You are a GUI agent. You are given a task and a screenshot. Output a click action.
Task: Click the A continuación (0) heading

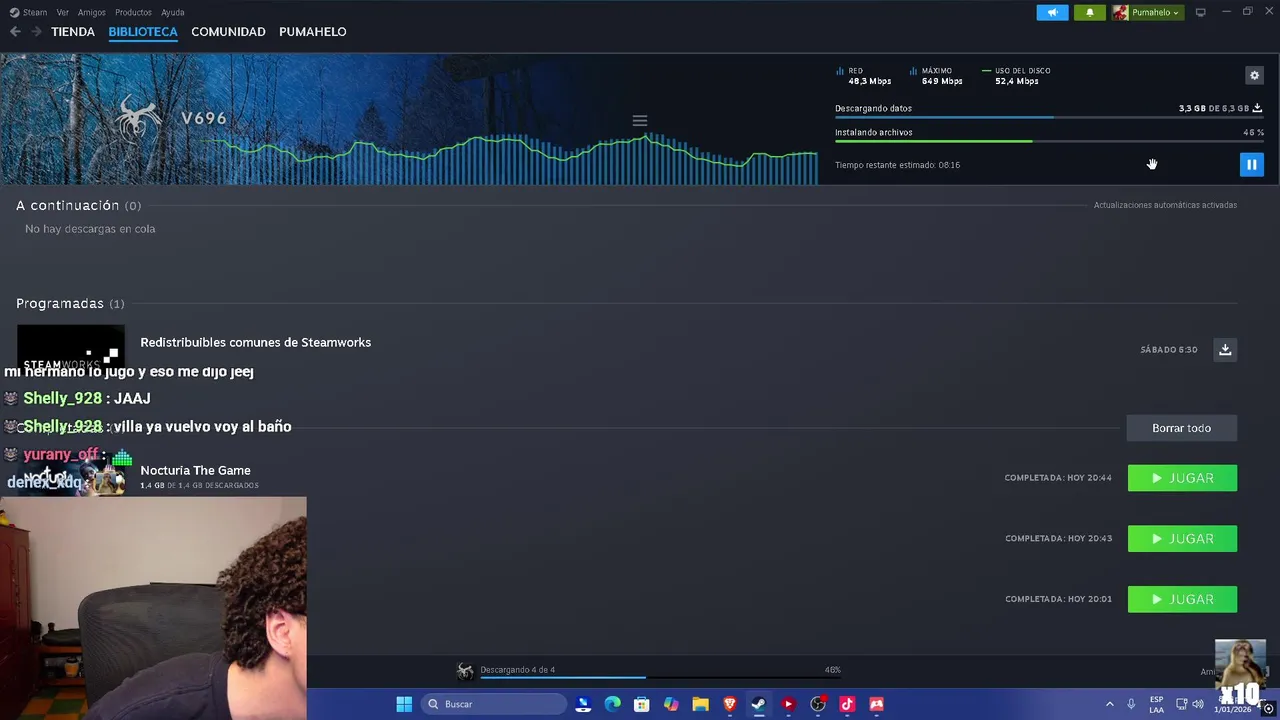tap(78, 205)
